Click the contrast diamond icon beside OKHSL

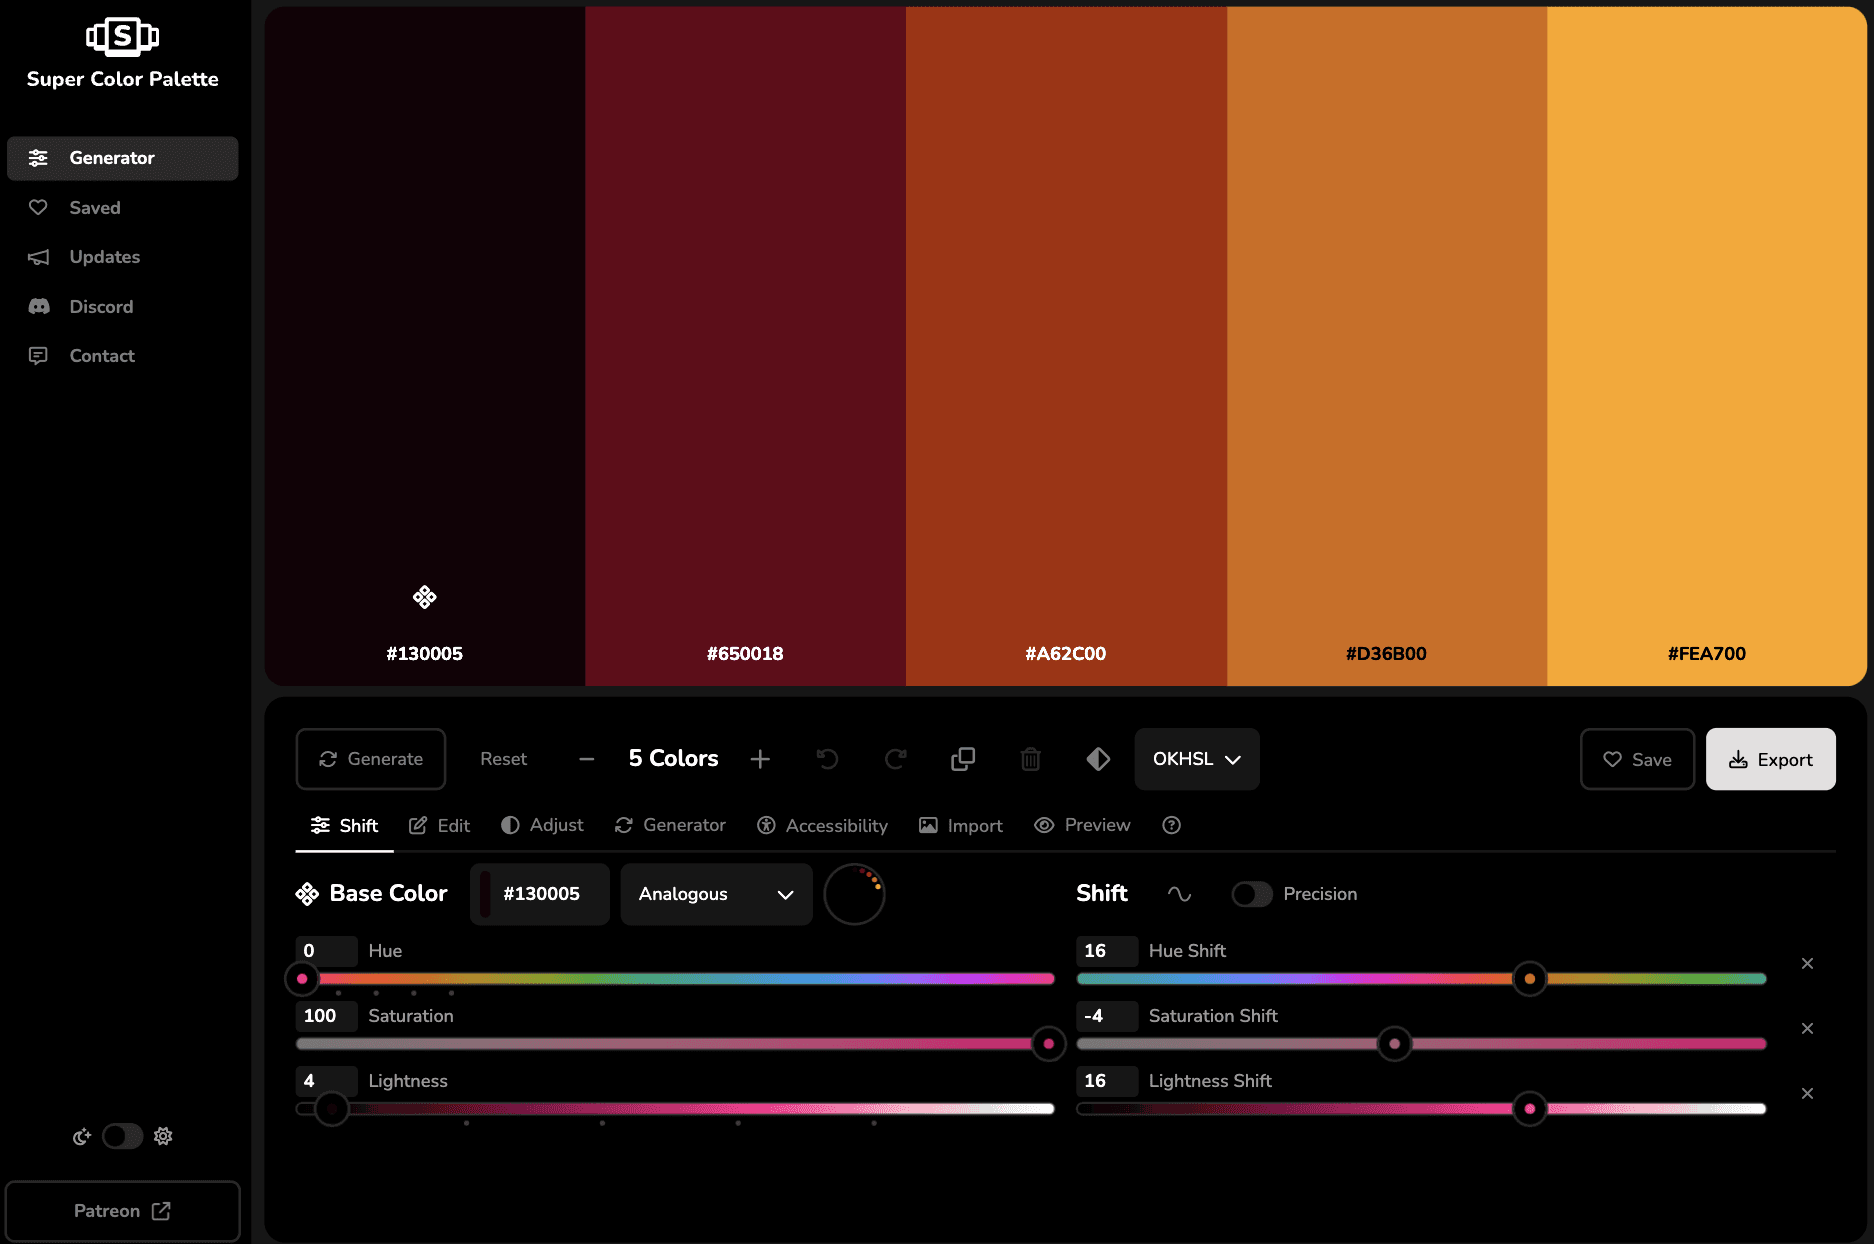(x=1098, y=760)
